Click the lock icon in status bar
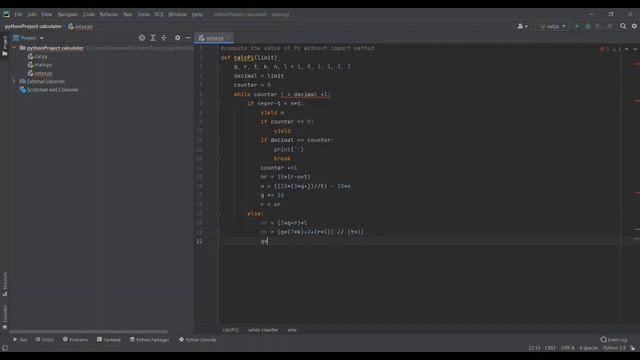Viewport: 640px width, 360px height. tap(633, 348)
